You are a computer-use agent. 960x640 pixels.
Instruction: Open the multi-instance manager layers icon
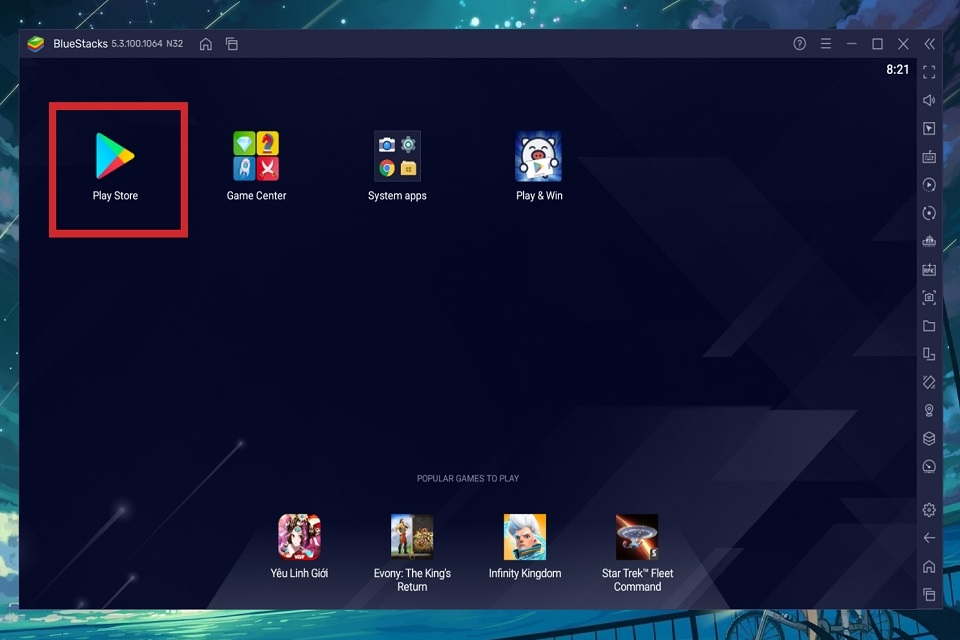(x=929, y=439)
